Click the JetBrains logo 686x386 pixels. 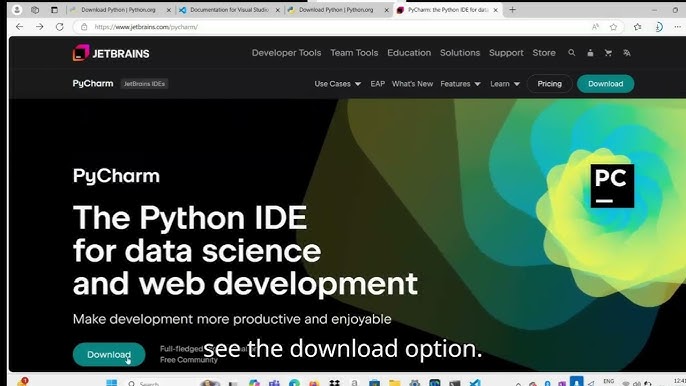(x=111, y=53)
